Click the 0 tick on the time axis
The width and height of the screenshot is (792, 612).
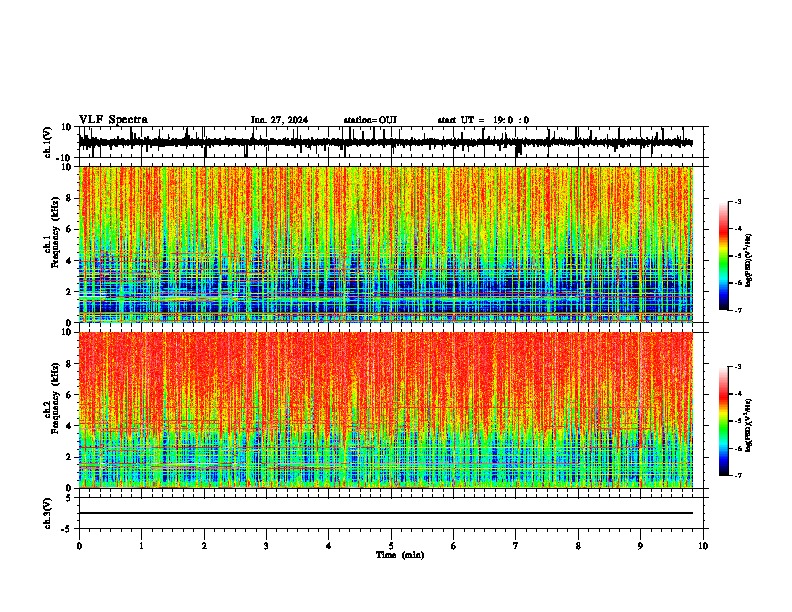click(x=79, y=546)
